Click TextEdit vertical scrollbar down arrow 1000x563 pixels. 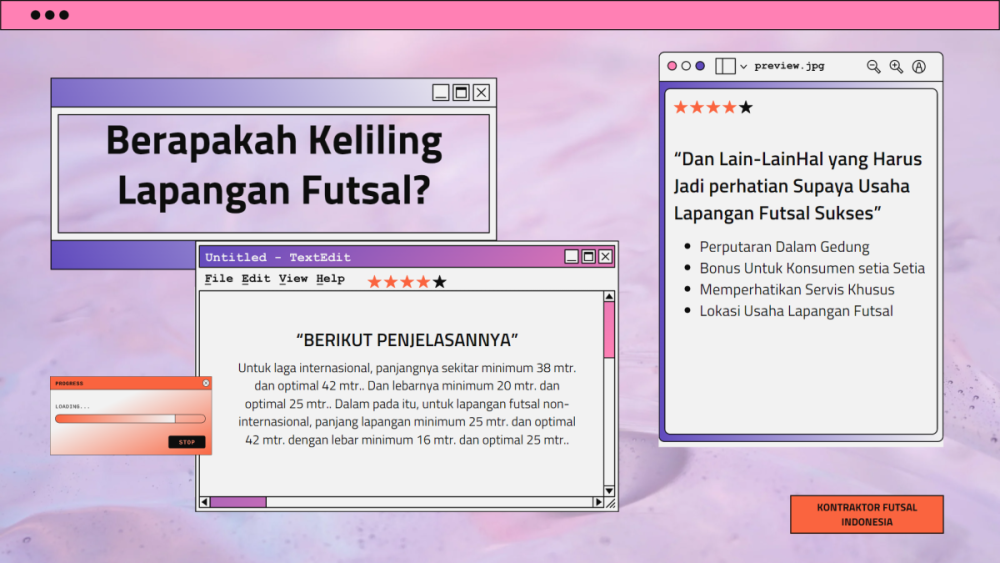click(x=609, y=491)
